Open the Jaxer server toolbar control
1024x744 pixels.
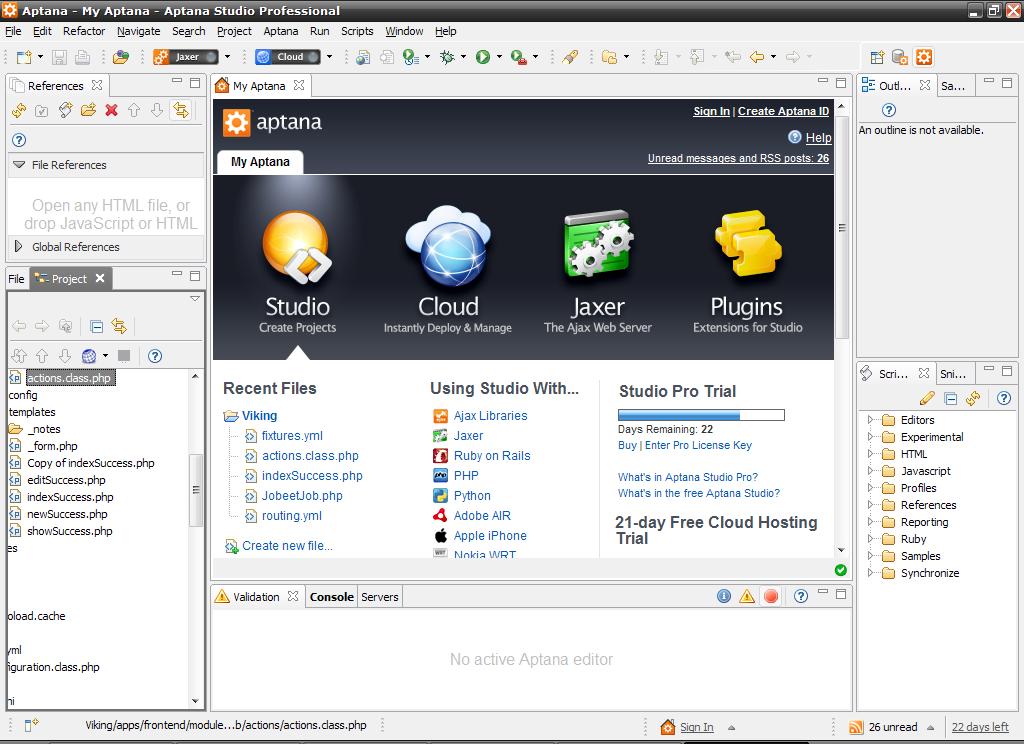tap(185, 57)
